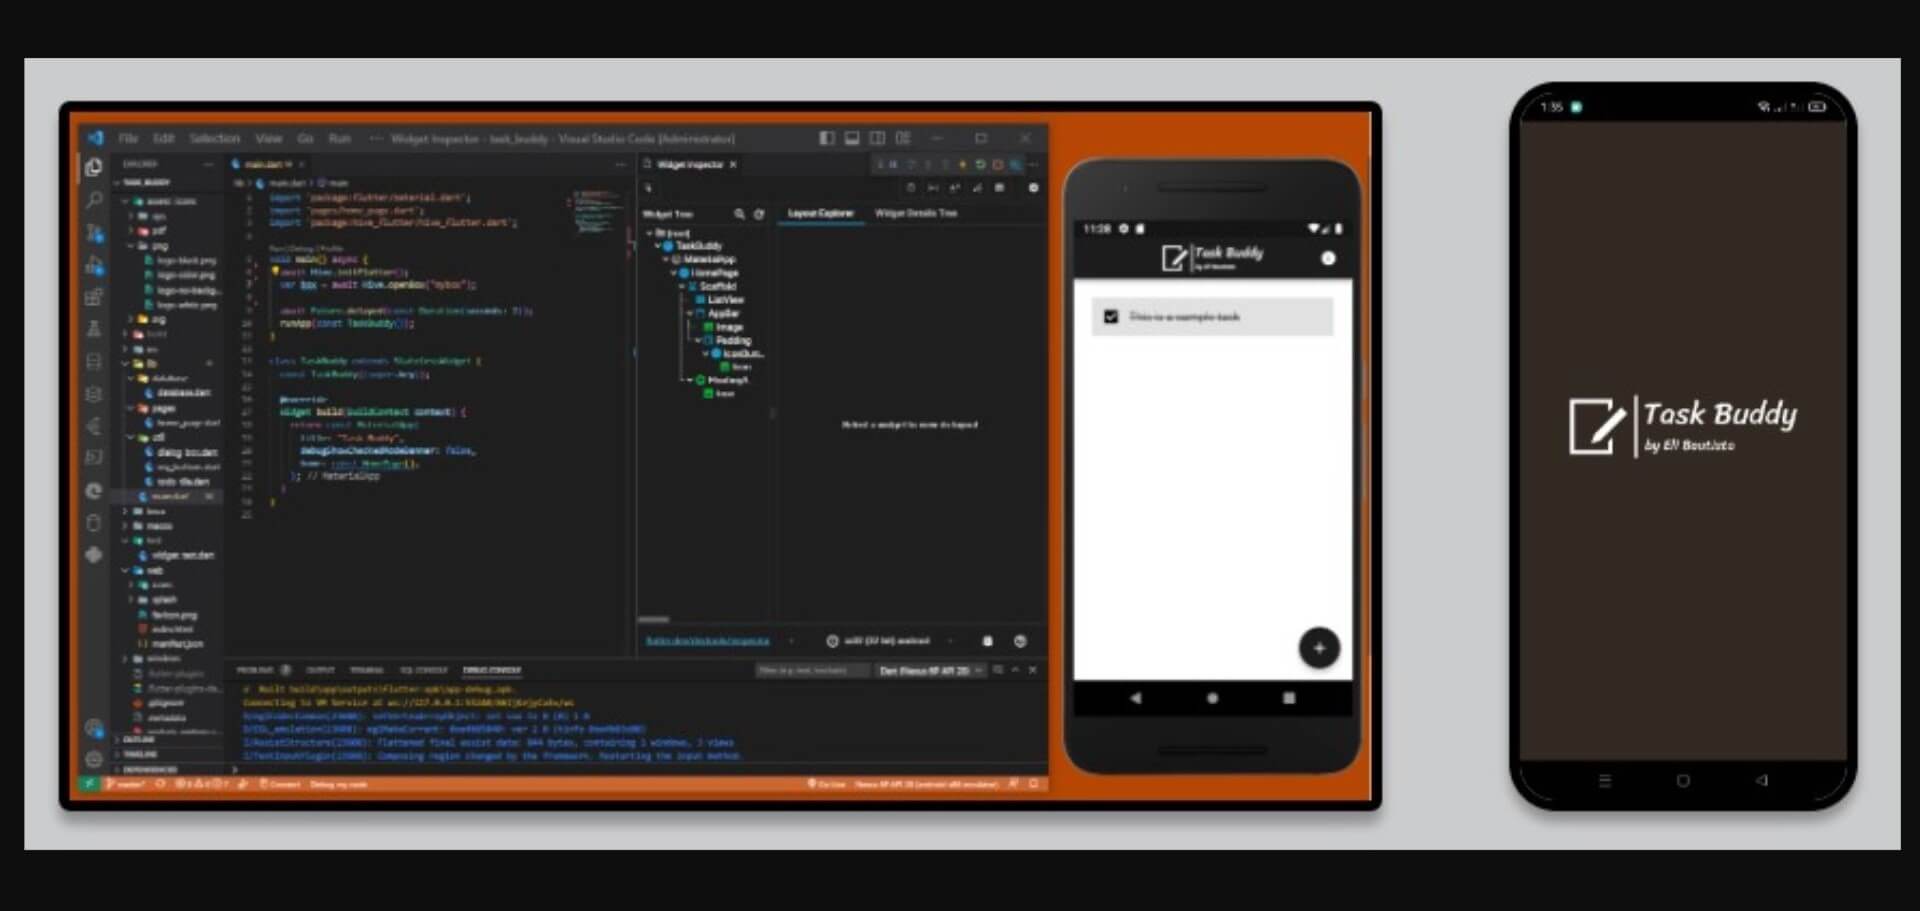This screenshot has height=911, width=1920.
Task: Collapse the TaskBuddy node in the Widget Tree
Action: 658,246
